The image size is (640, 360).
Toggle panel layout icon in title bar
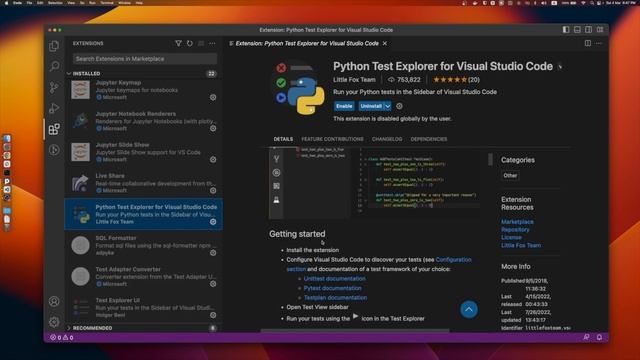[577, 30]
